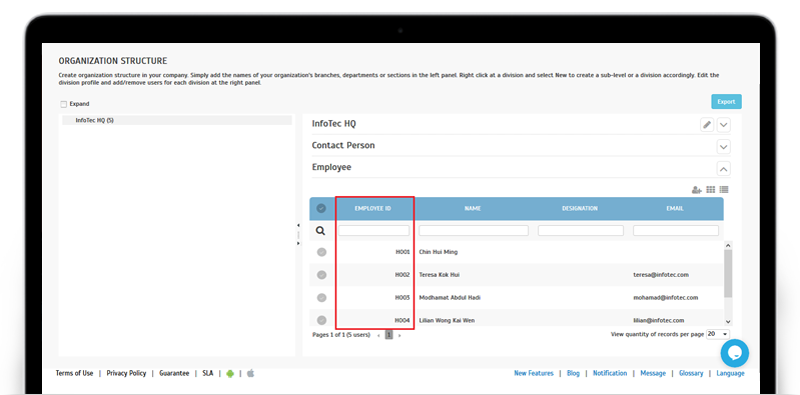800x395 pixels.
Task: Click previous page arrow in pagination
Action: click(378, 336)
